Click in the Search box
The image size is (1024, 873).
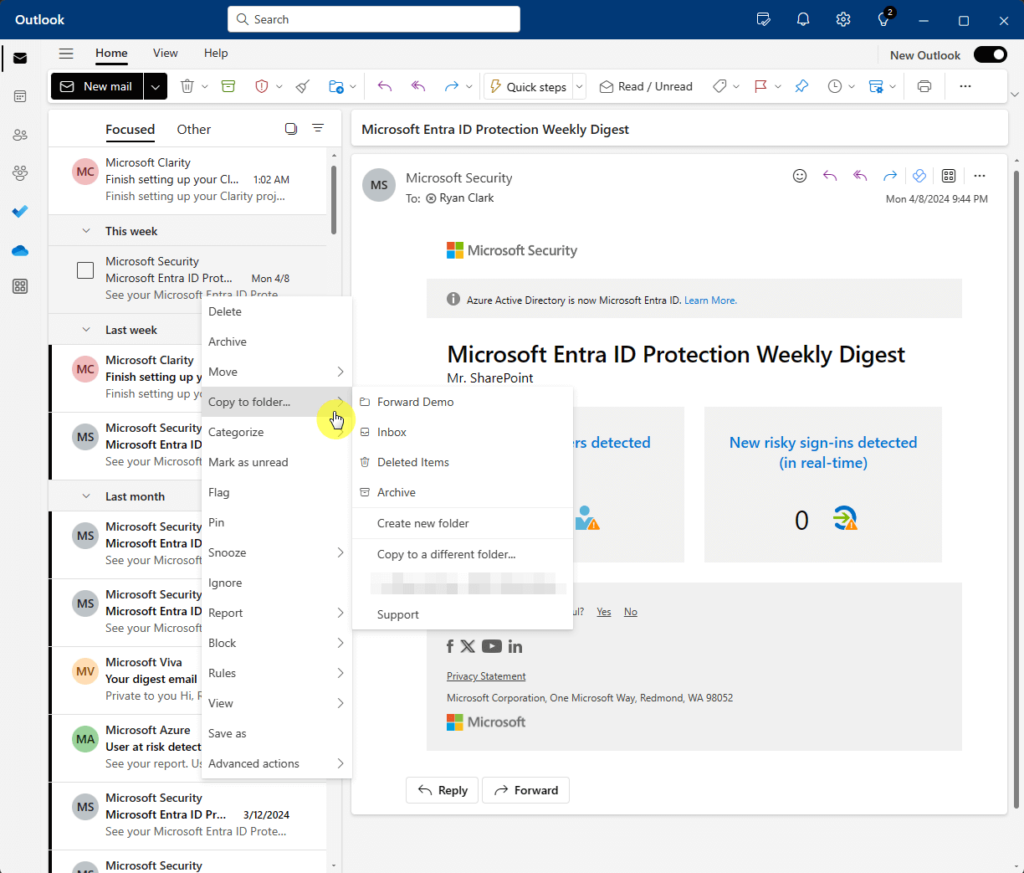(374, 19)
